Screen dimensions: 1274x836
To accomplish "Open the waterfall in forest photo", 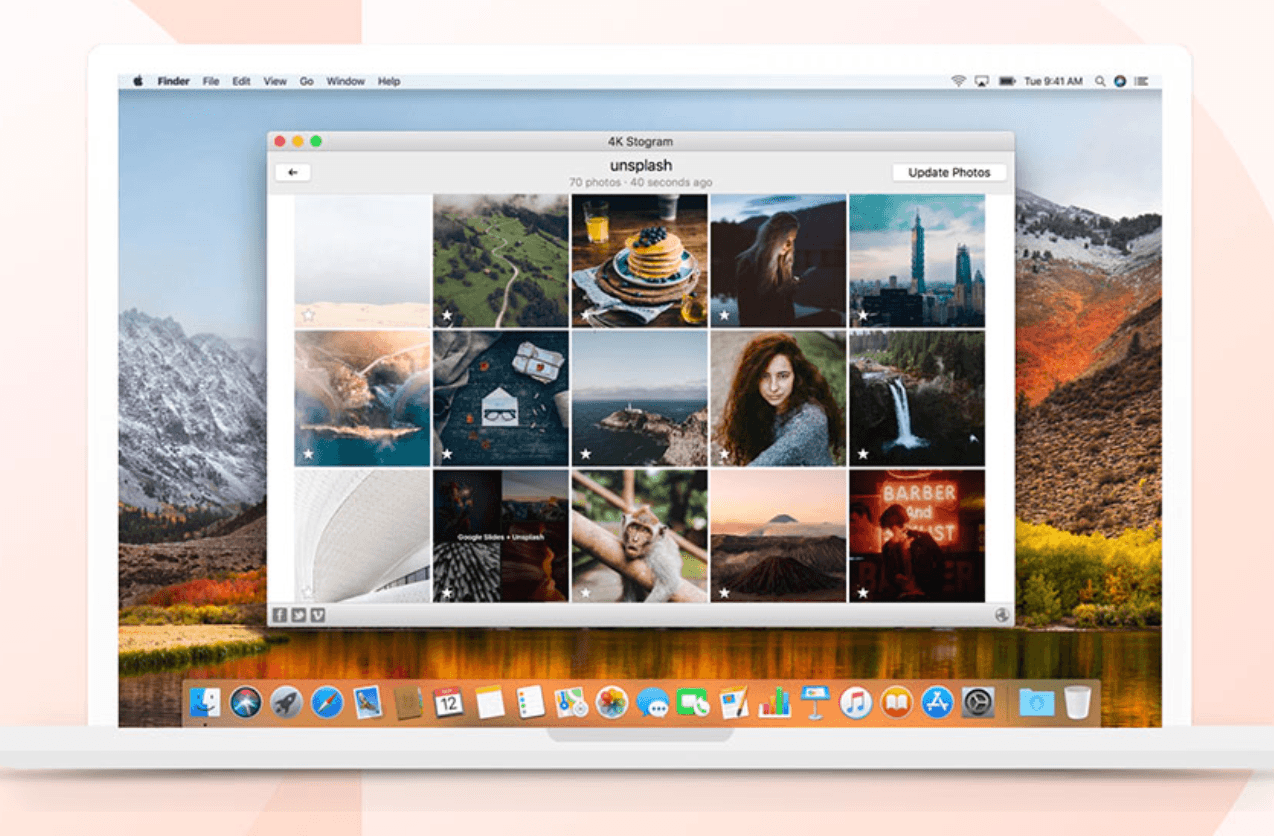I will (x=917, y=399).
